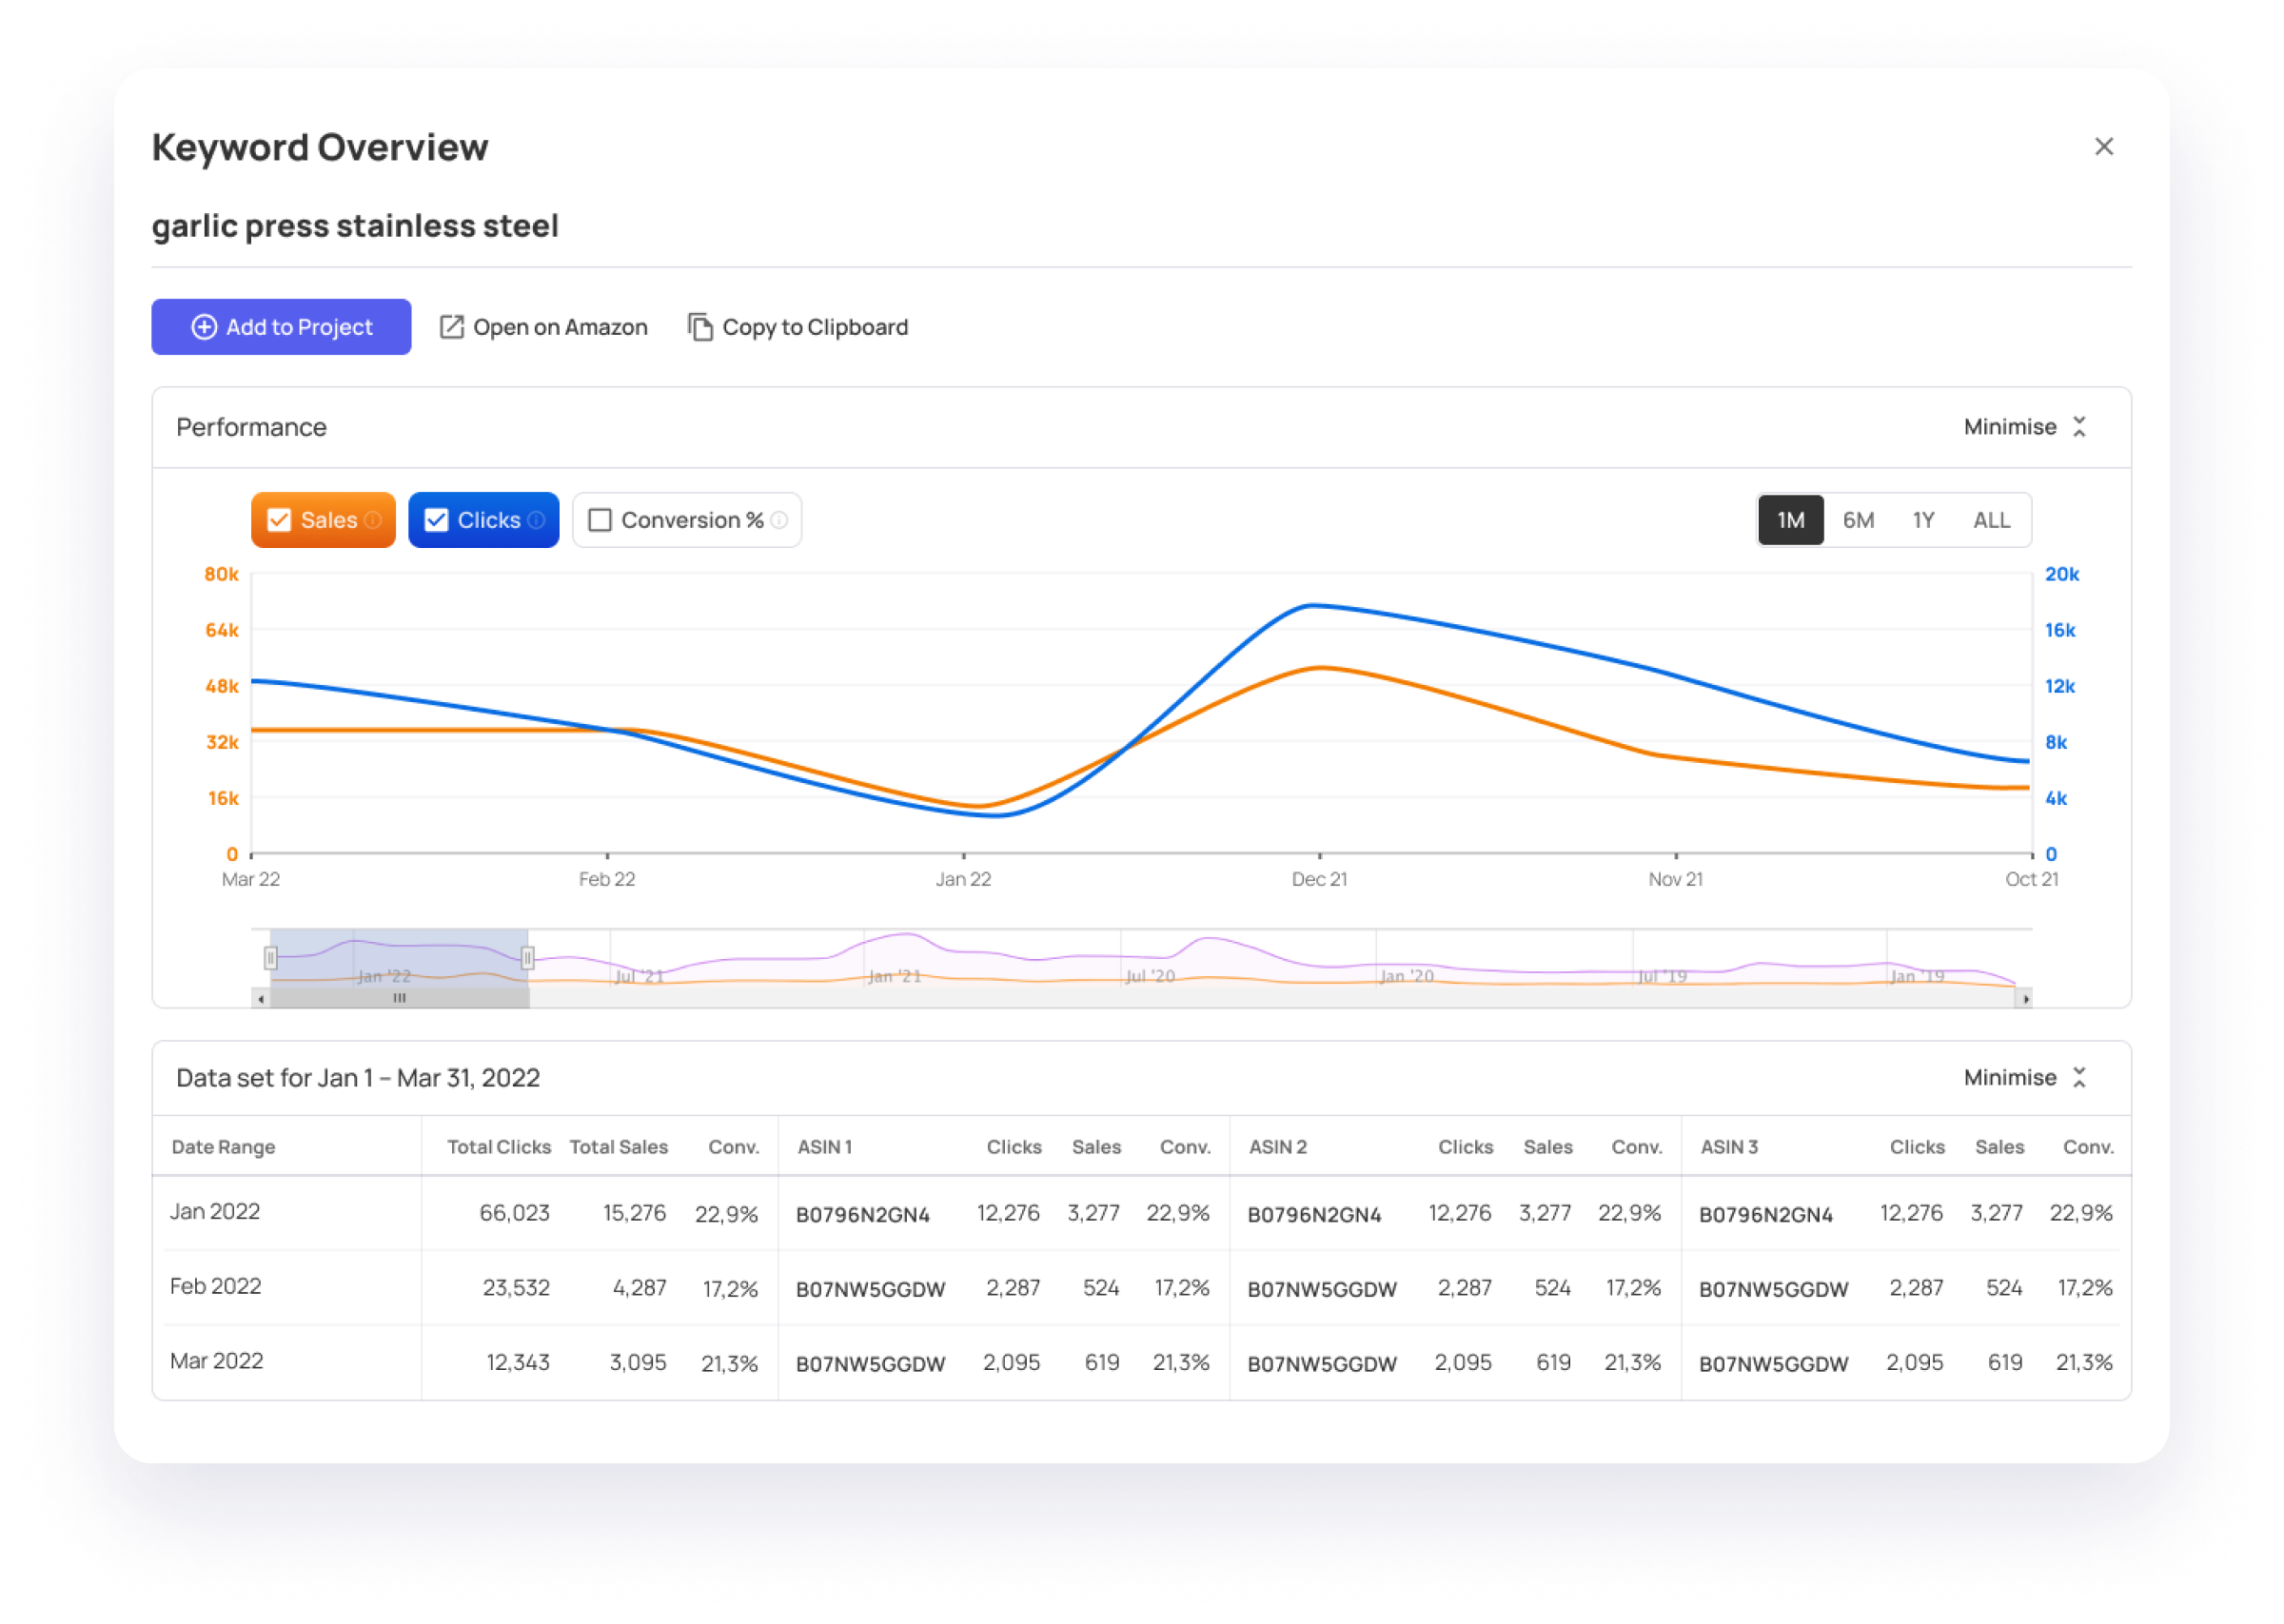Screen dimensions: 2284x1624
Task: Select the 1M time range
Action: pyautogui.click(x=1790, y=520)
